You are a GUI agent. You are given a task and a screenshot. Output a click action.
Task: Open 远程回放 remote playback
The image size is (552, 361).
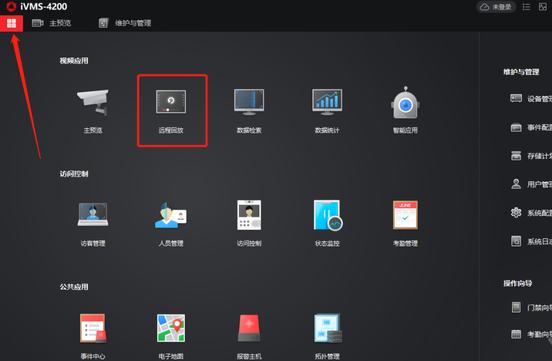coord(171,102)
